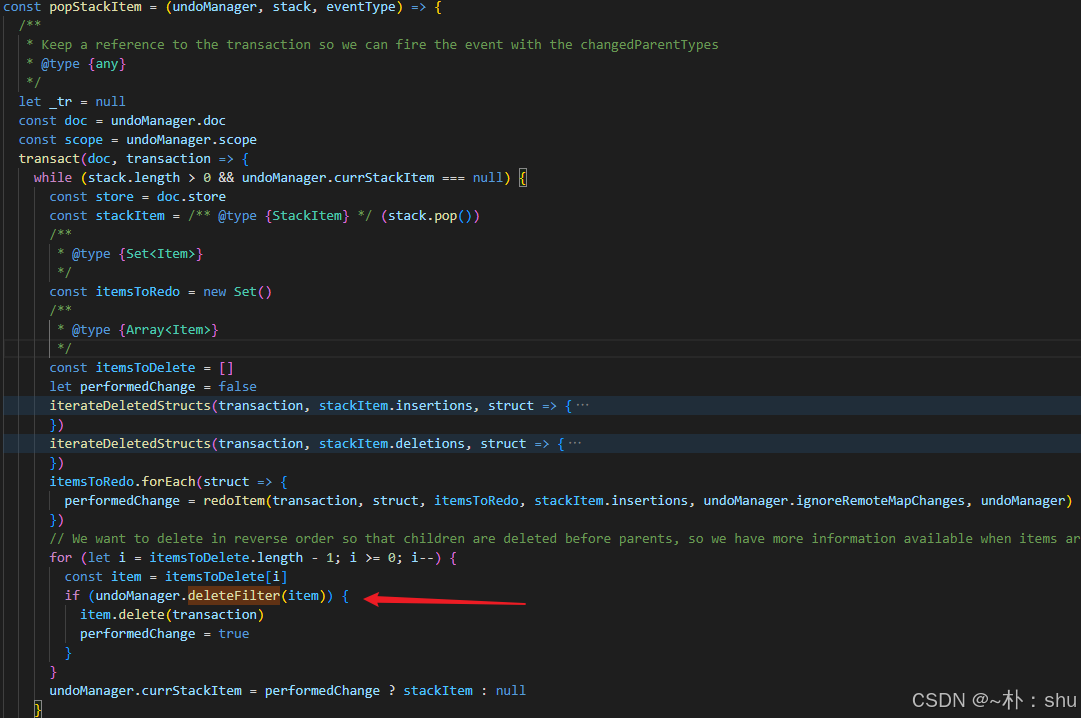Image resolution: width=1081 pixels, height=718 pixels.
Task: Click the 'transact' function call
Action: coord(49,159)
